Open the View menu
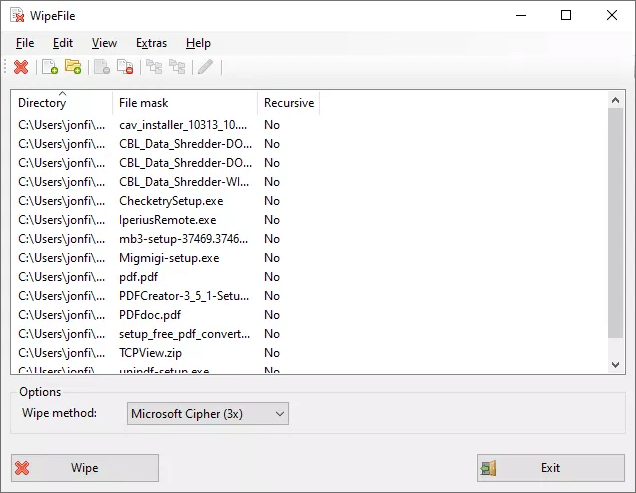The height and width of the screenshot is (493, 636). click(x=104, y=43)
